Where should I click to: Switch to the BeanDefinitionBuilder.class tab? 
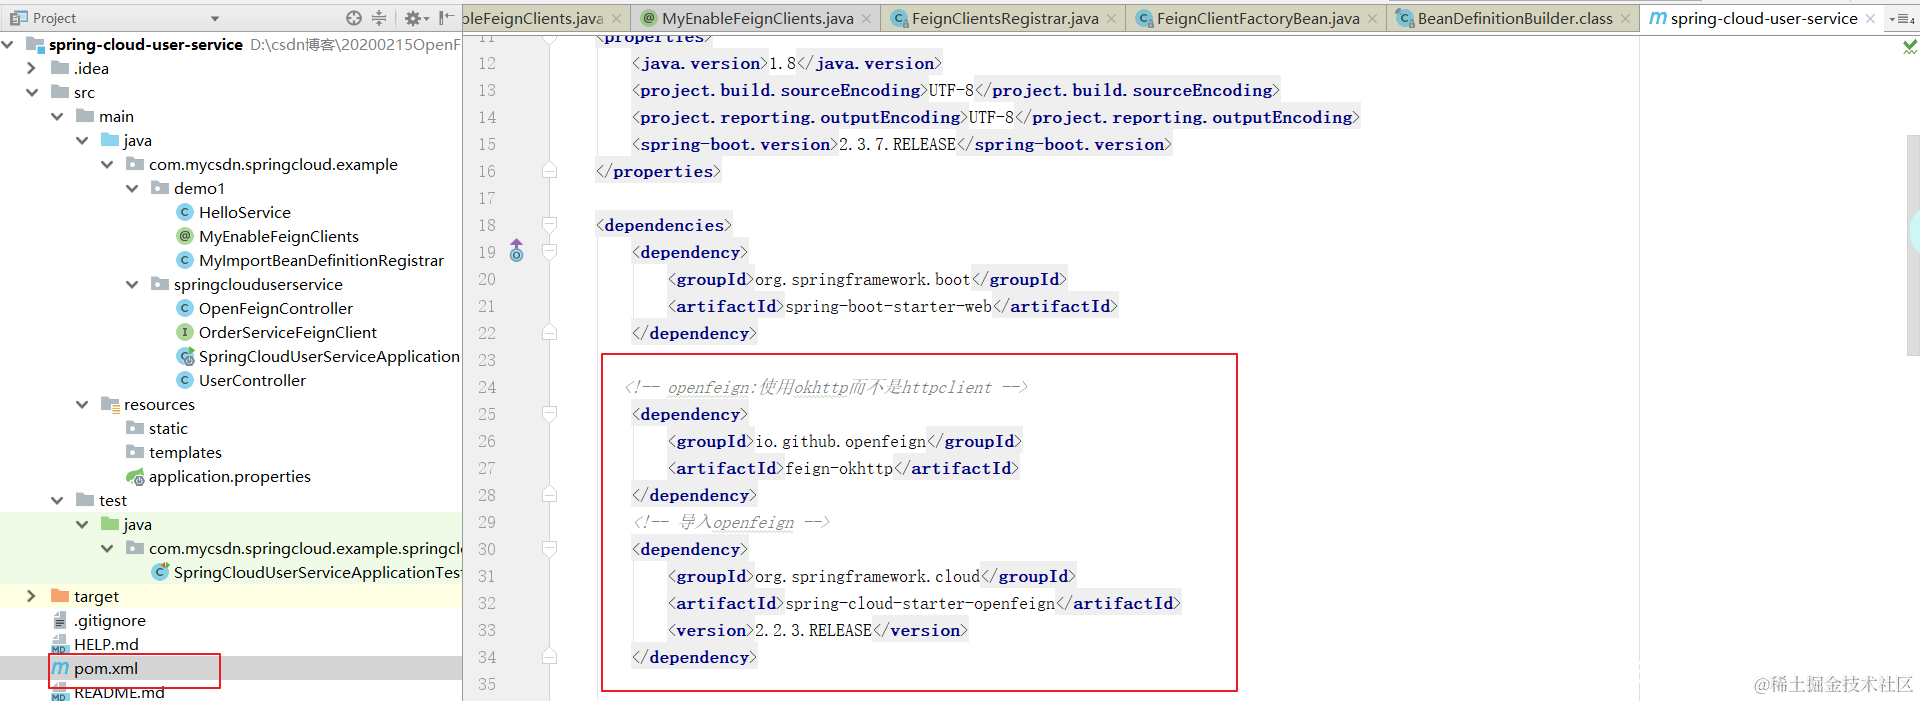1514,18
